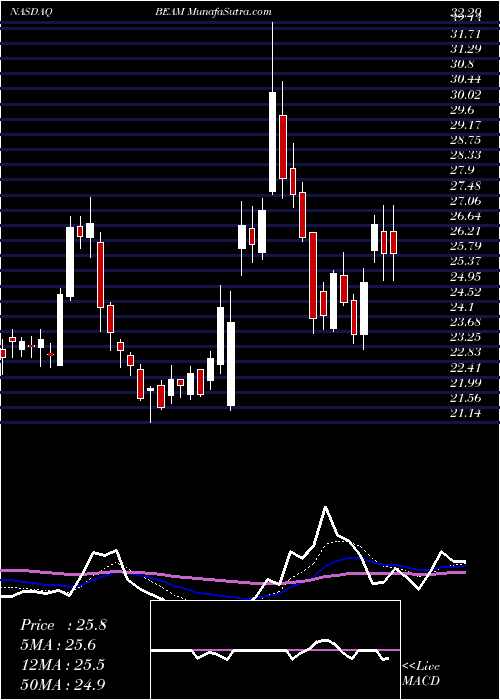Click the 22.83 price level label
The image size is (500, 700).
[x=466, y=353]
